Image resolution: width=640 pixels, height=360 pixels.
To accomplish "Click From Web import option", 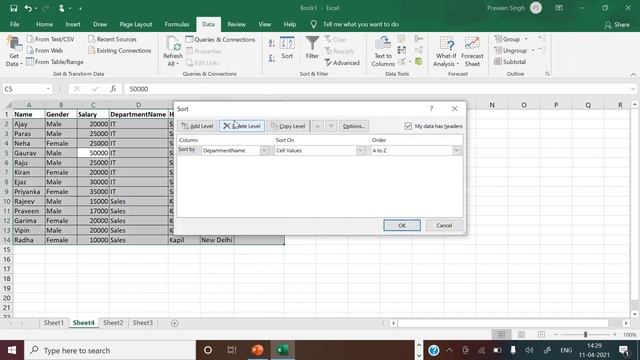I will (44, 51).
